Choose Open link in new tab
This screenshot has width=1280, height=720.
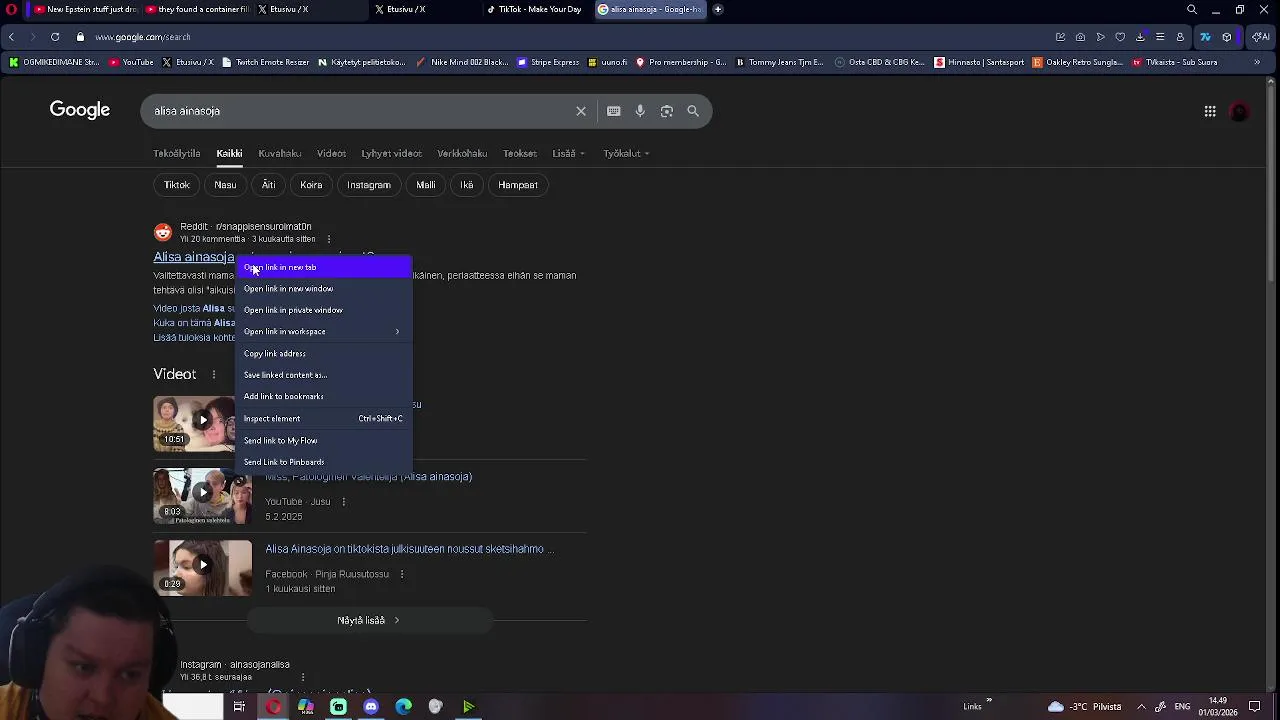tap(323, 267)
